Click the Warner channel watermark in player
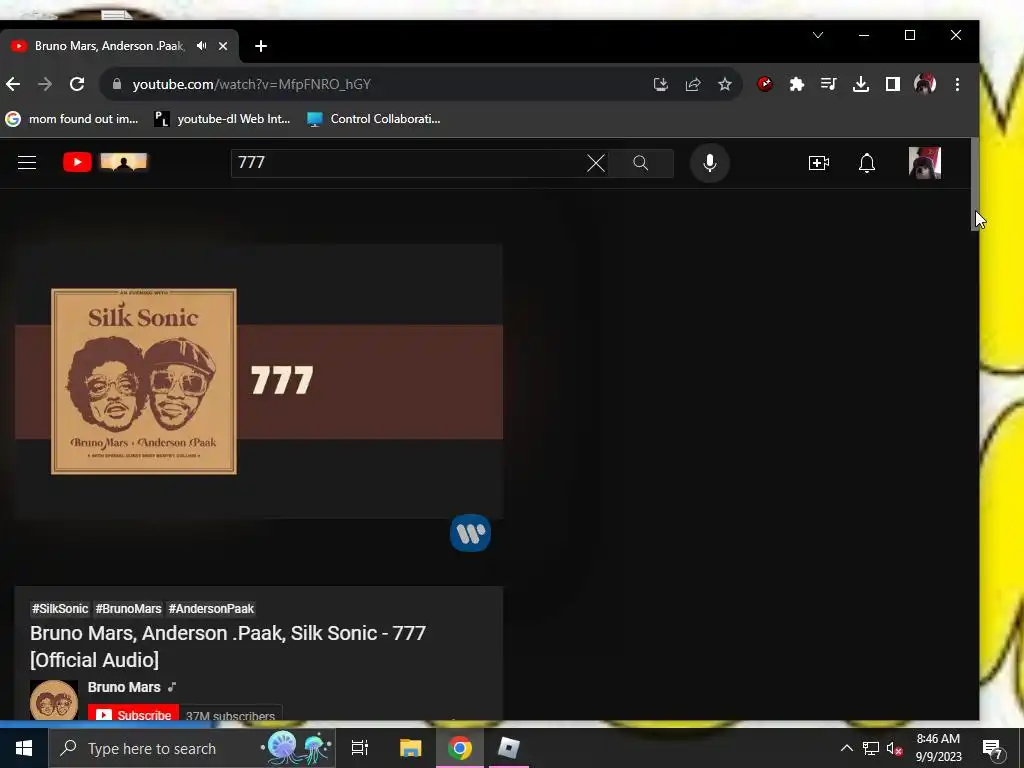The image size is (1024, 768). click(470, 533)
